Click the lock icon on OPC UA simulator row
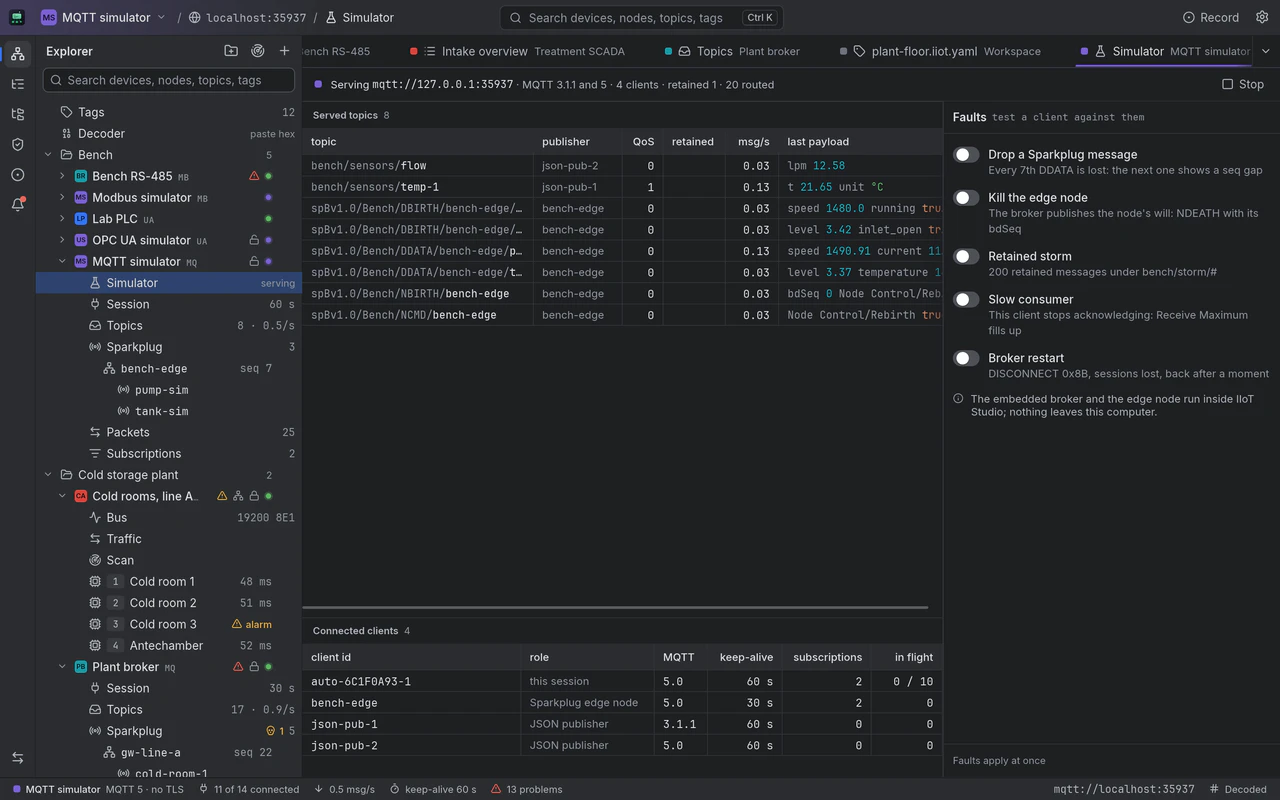Viewport: 1280px width, 800px height. [254, 240]
